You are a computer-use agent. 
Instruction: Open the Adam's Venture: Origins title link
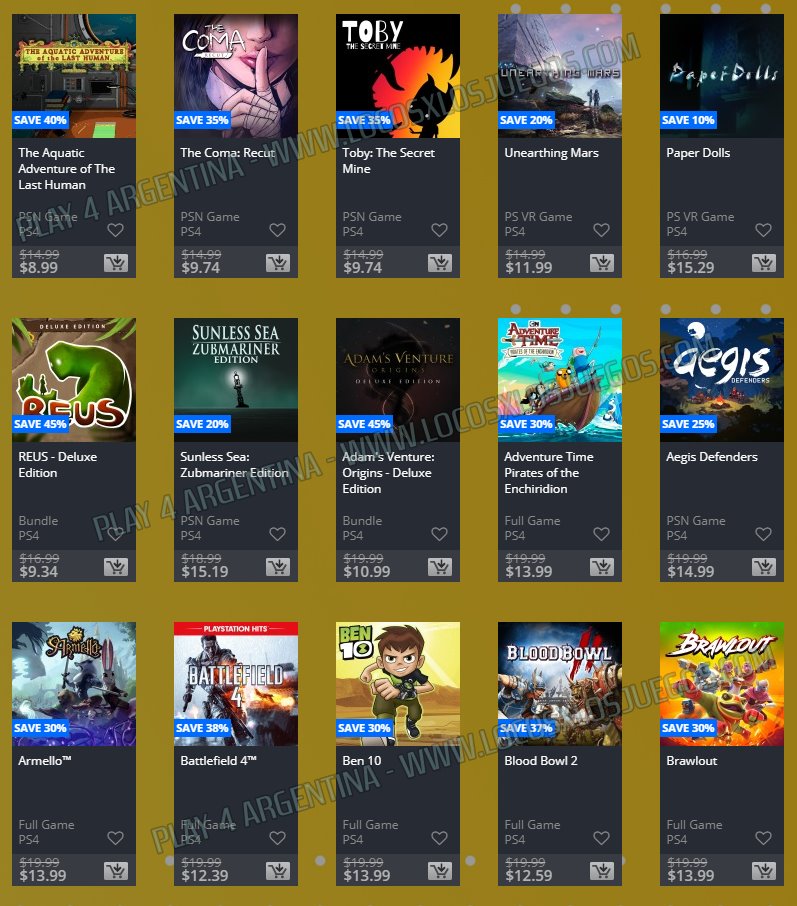point(388,473)
